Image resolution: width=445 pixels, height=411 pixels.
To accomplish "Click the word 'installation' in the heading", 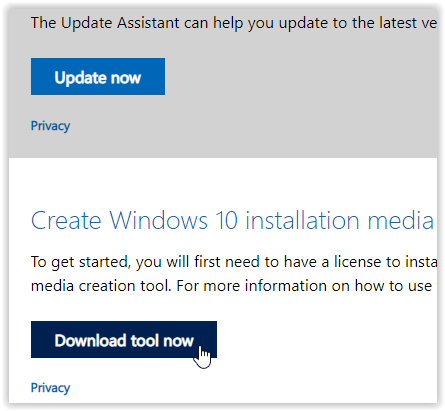I will [x=302, y=221].
